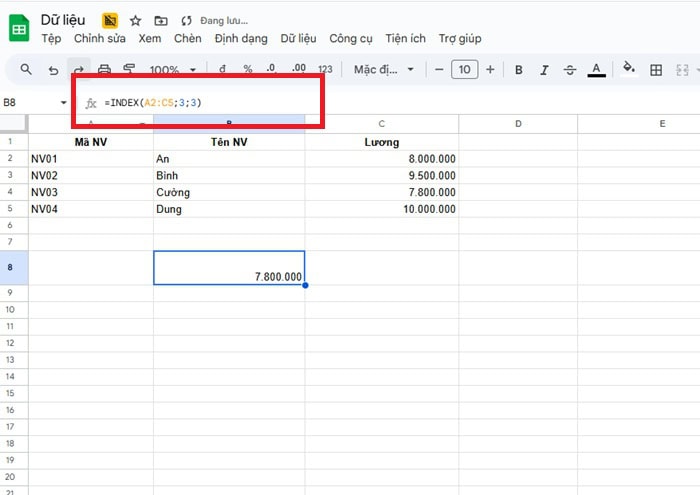Open the font Mặc đị... dropdown
This screenshot has height=495, width=700.
click(384, 70)
